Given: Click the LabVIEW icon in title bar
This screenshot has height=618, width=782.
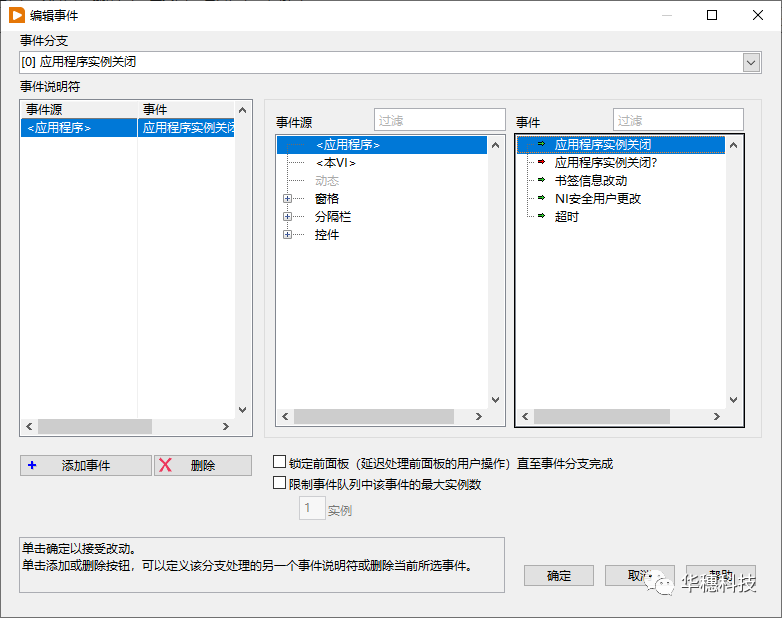Looking at the screenshot, I should 16,15.
